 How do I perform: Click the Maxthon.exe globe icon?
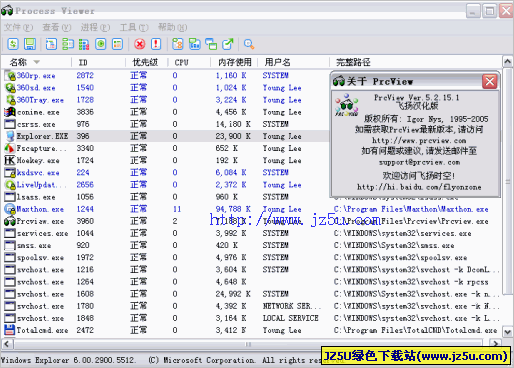click(x=10, y=209)
